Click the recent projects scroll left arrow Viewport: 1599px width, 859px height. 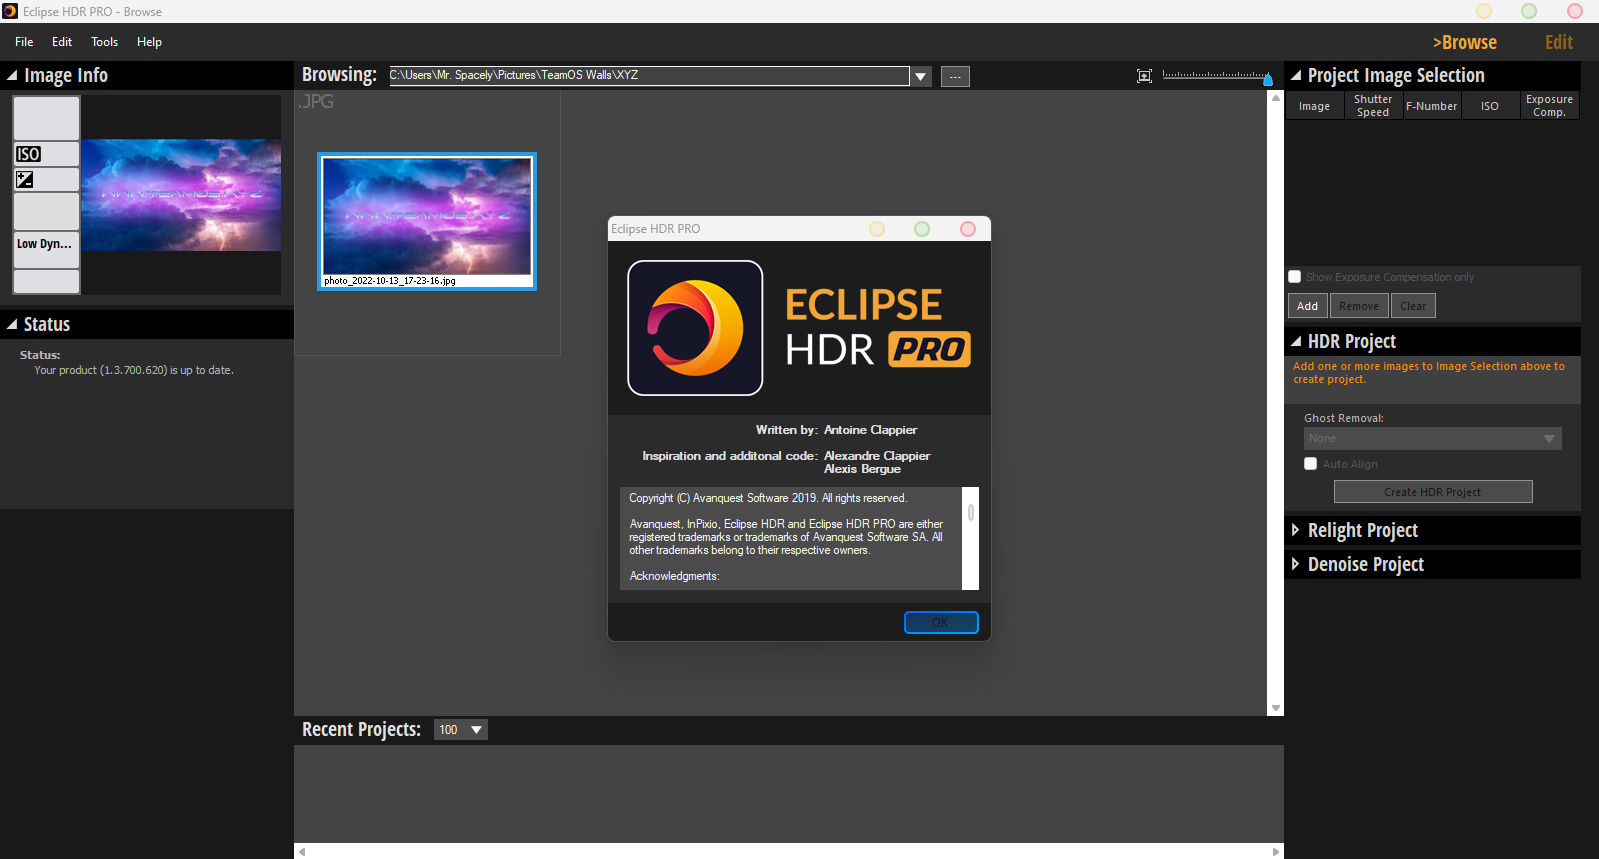pyautogui.click(x=302, y=852)
